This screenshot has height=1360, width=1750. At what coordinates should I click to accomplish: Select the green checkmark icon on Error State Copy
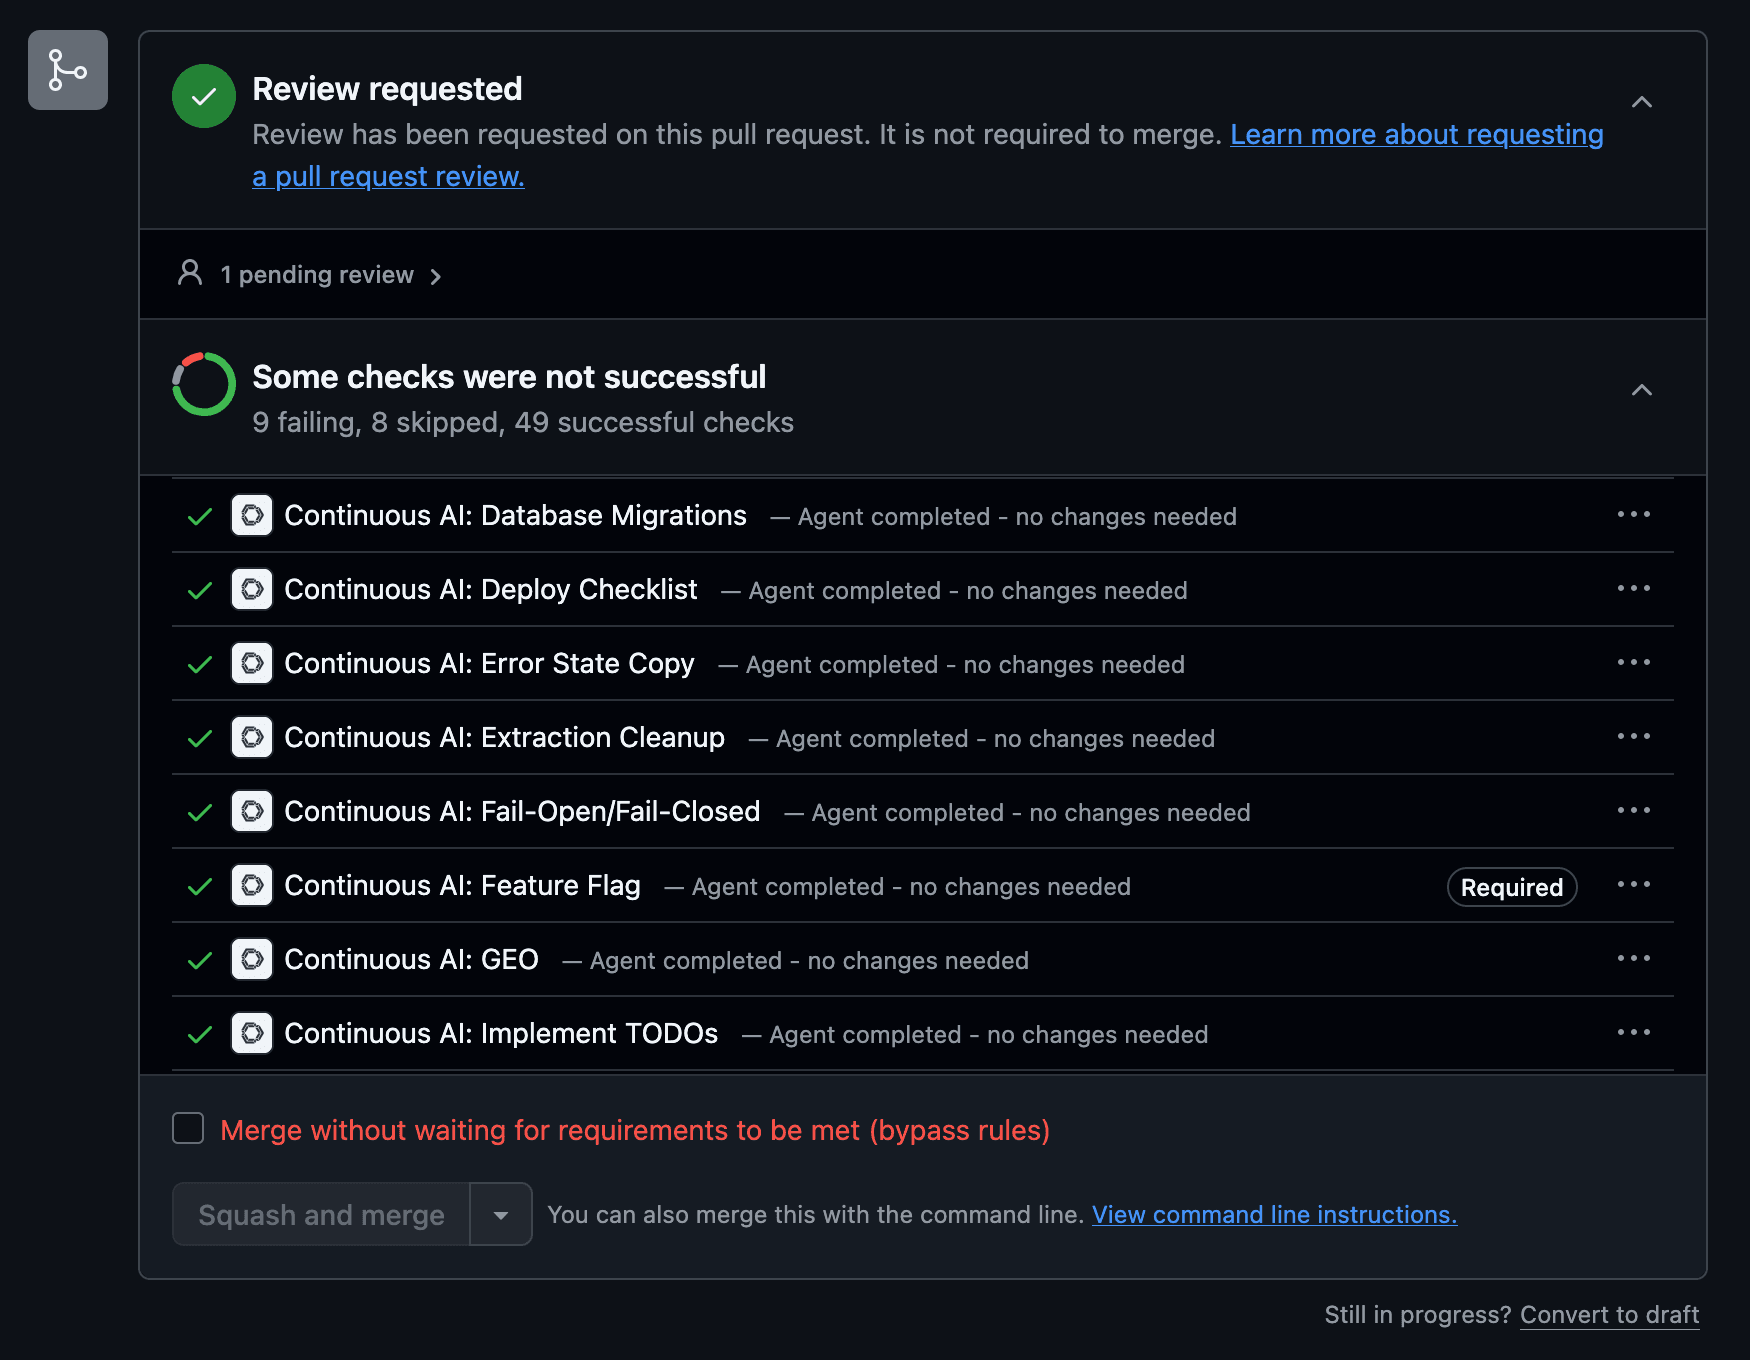[199, 663]
